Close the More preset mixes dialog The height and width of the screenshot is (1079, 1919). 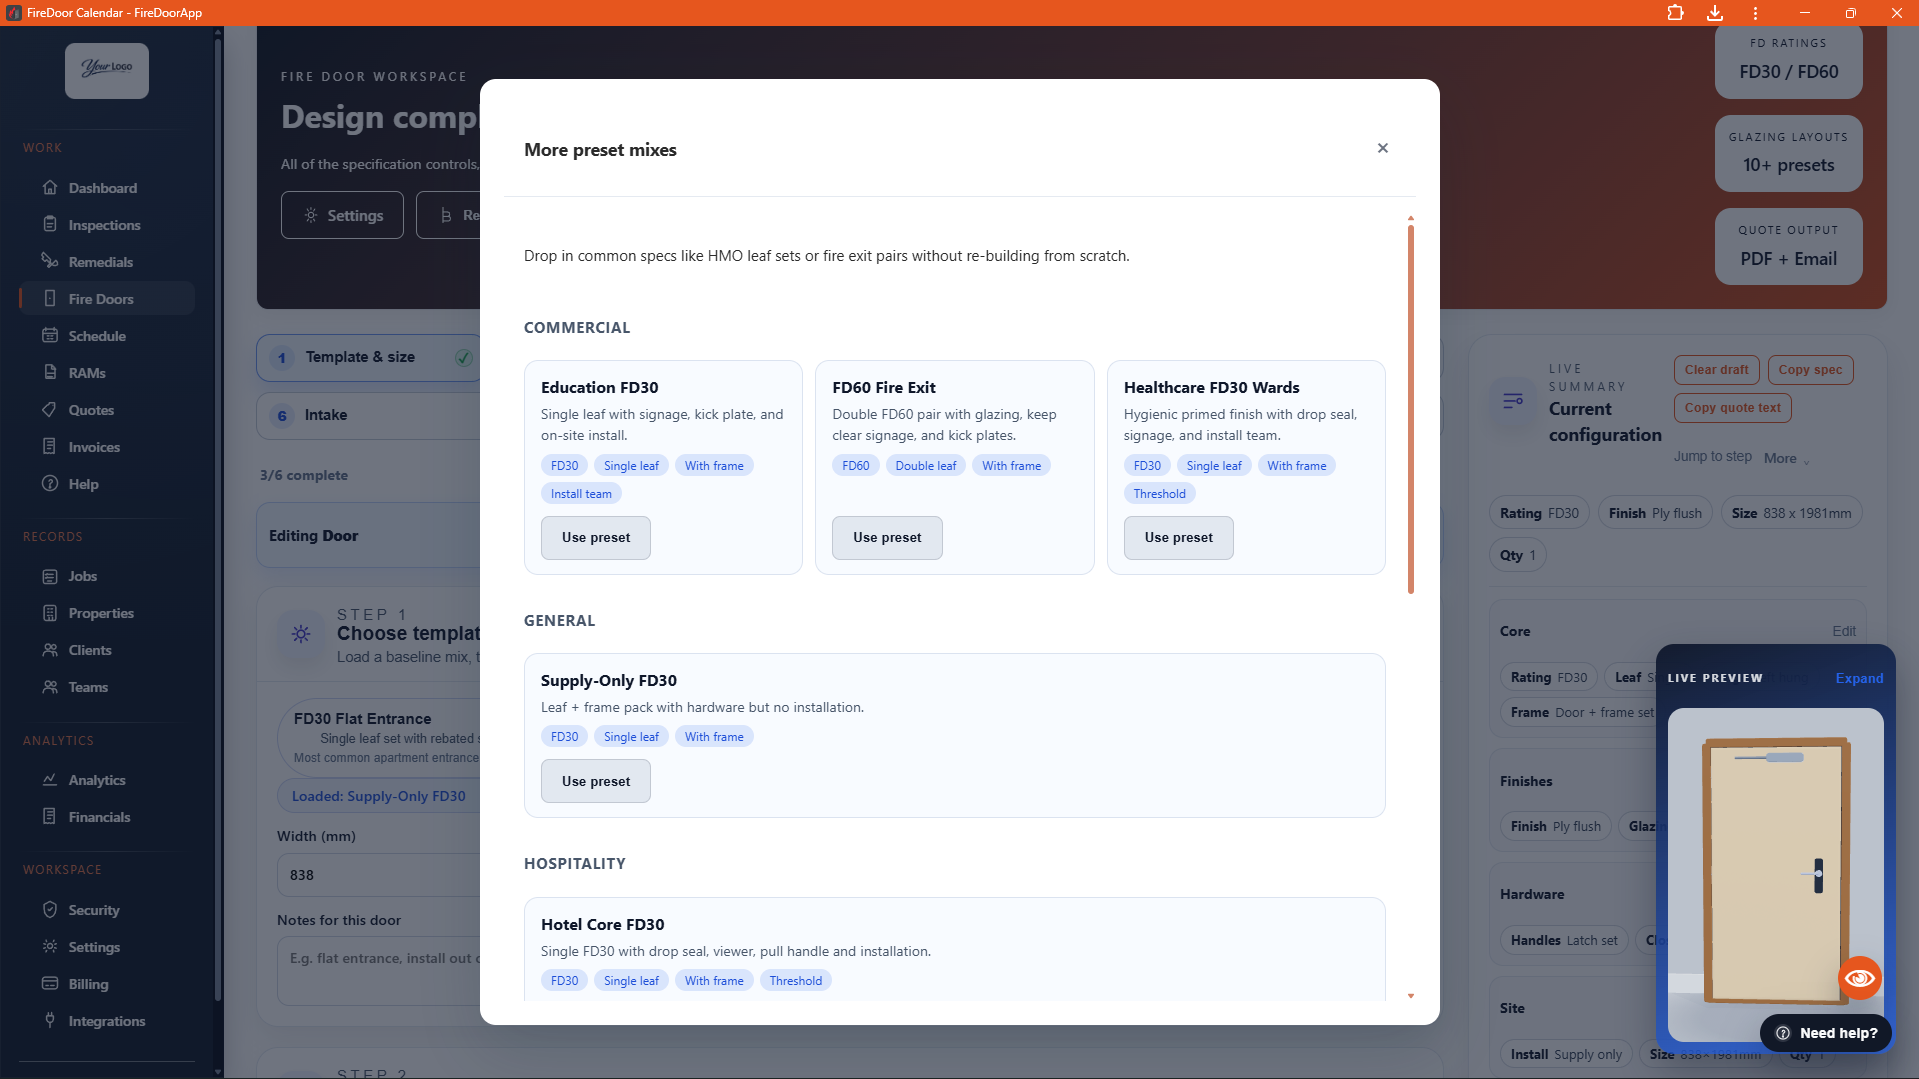pos(1382,148)
